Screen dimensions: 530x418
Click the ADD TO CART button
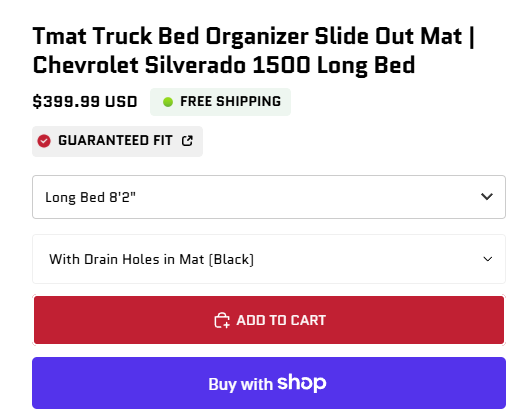point(269,320)
